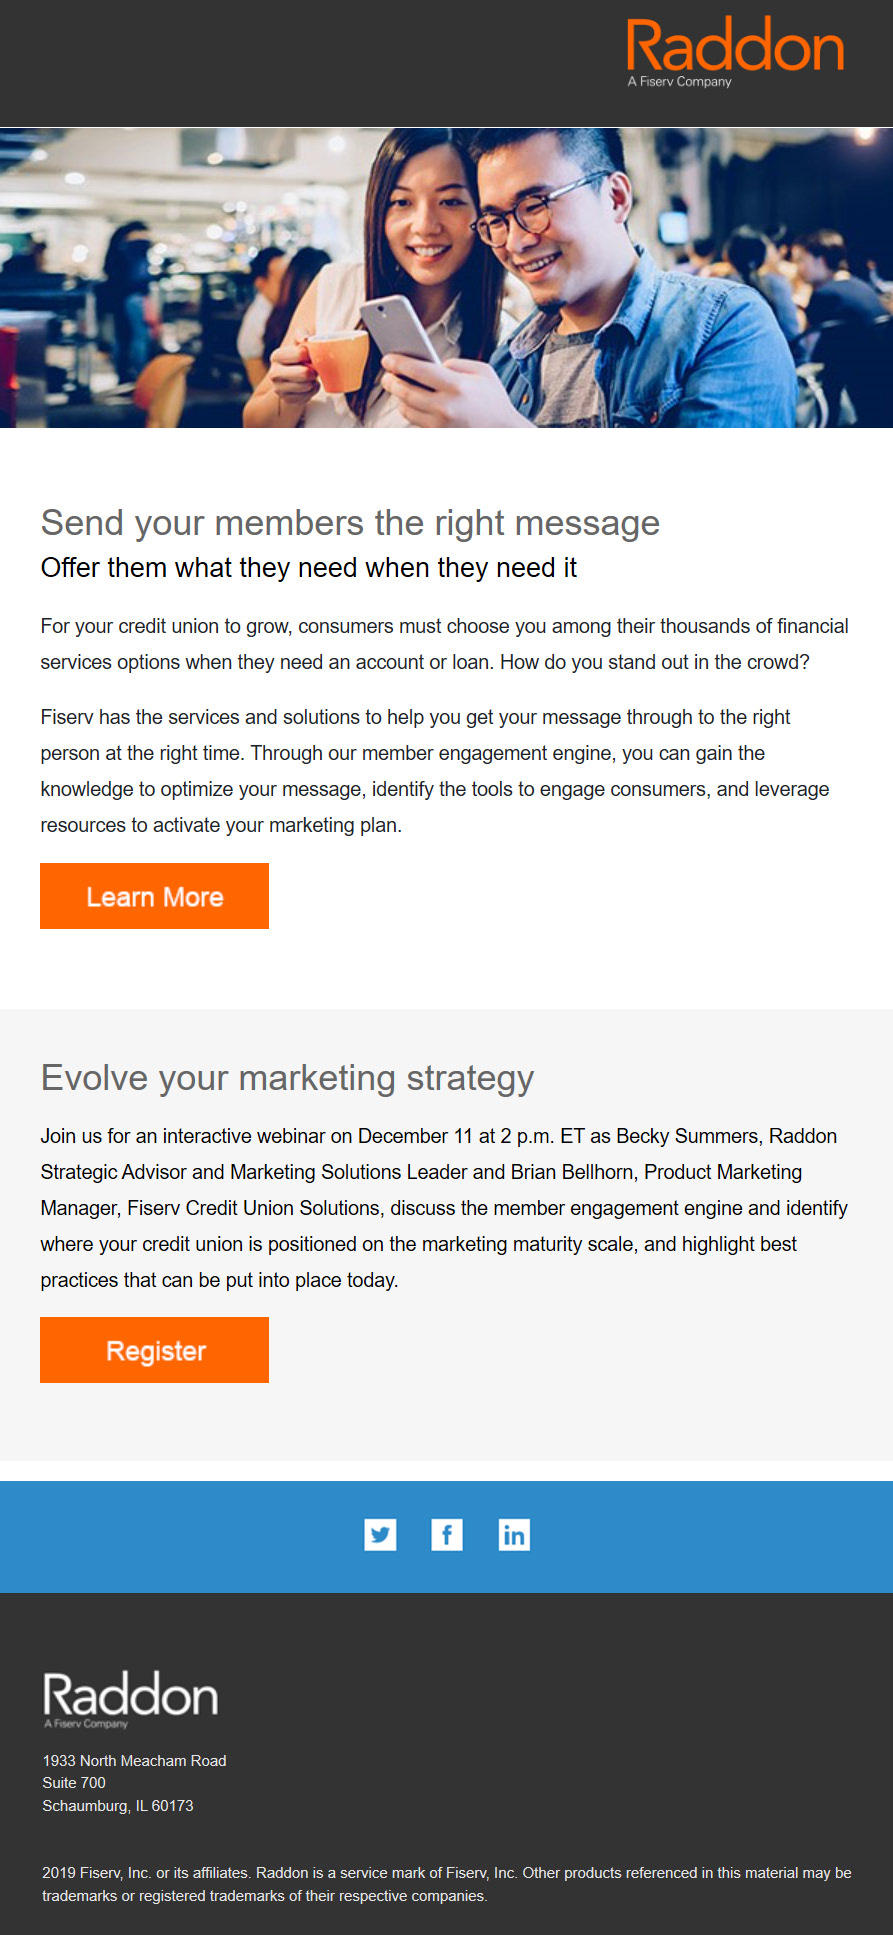893x1935 pixels.
Task: Open the Facebook social icon
Action: (x=447, y=1535)
